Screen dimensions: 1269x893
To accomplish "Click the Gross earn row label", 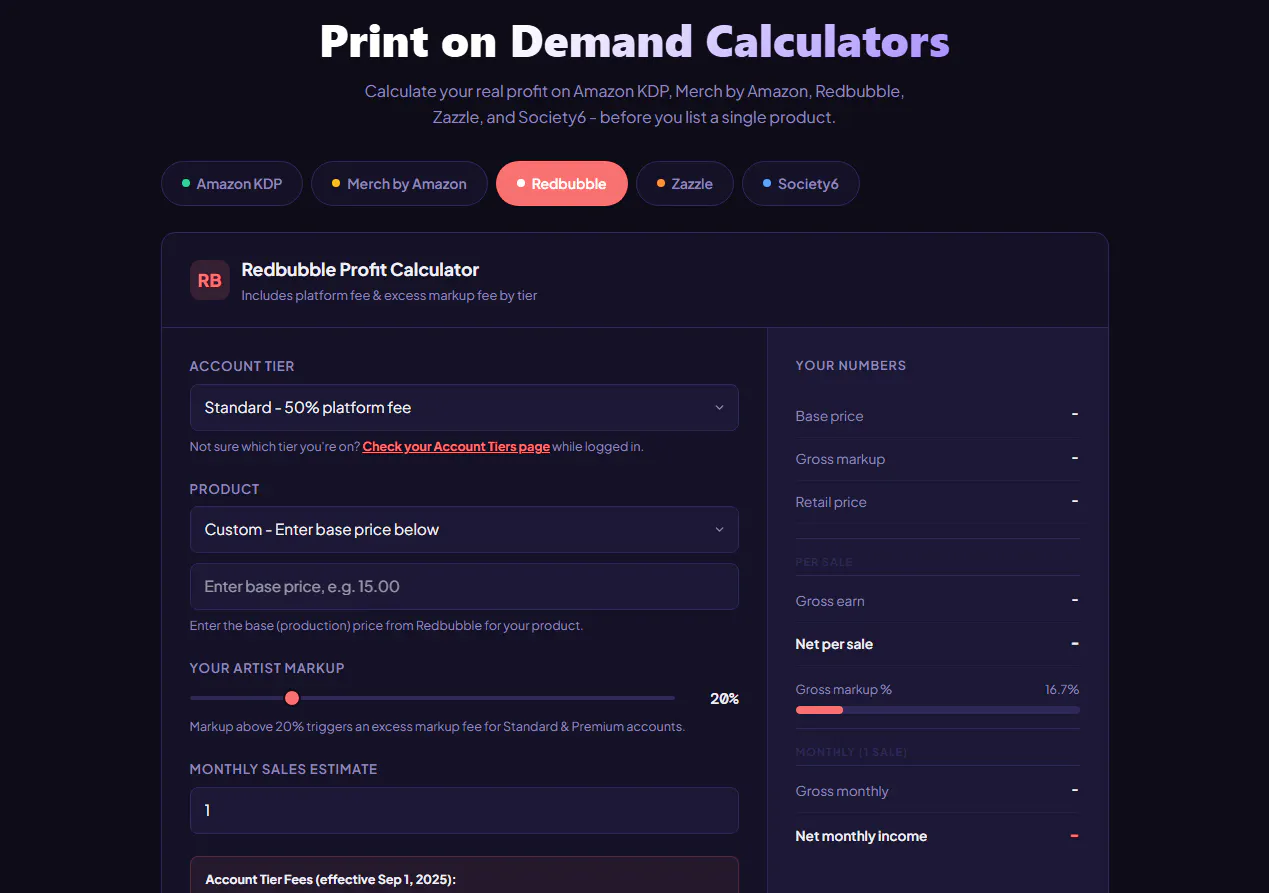I will pyautogui.click(x=830, y=601).
